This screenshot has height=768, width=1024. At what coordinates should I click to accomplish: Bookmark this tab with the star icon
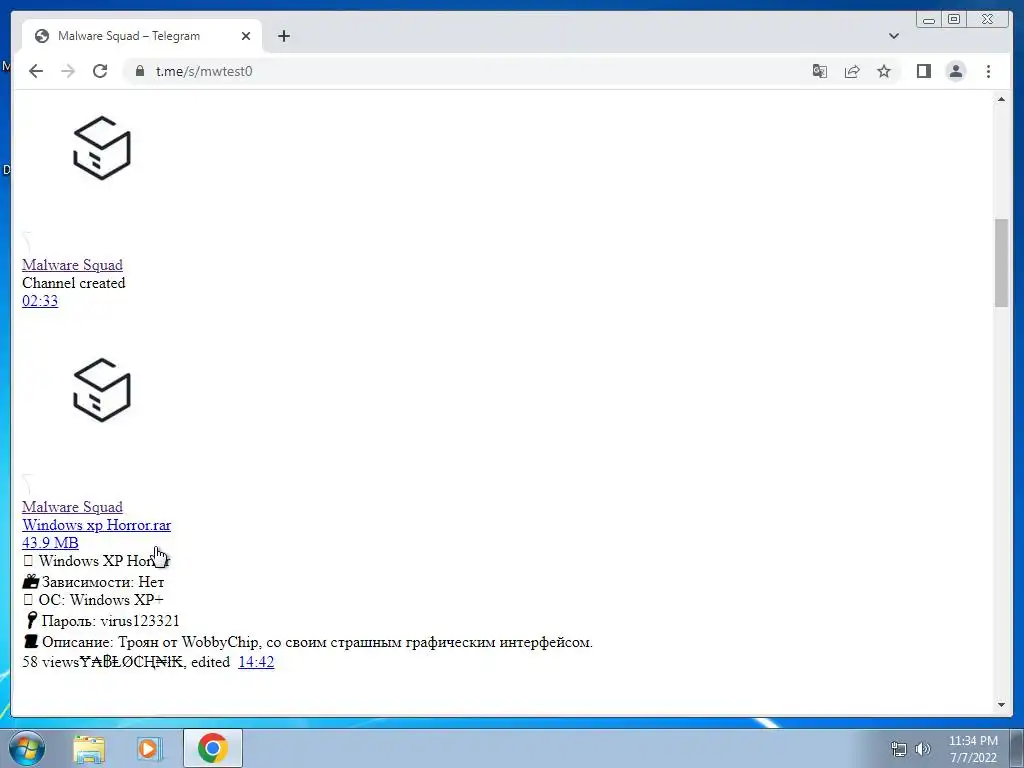(884, 71)
